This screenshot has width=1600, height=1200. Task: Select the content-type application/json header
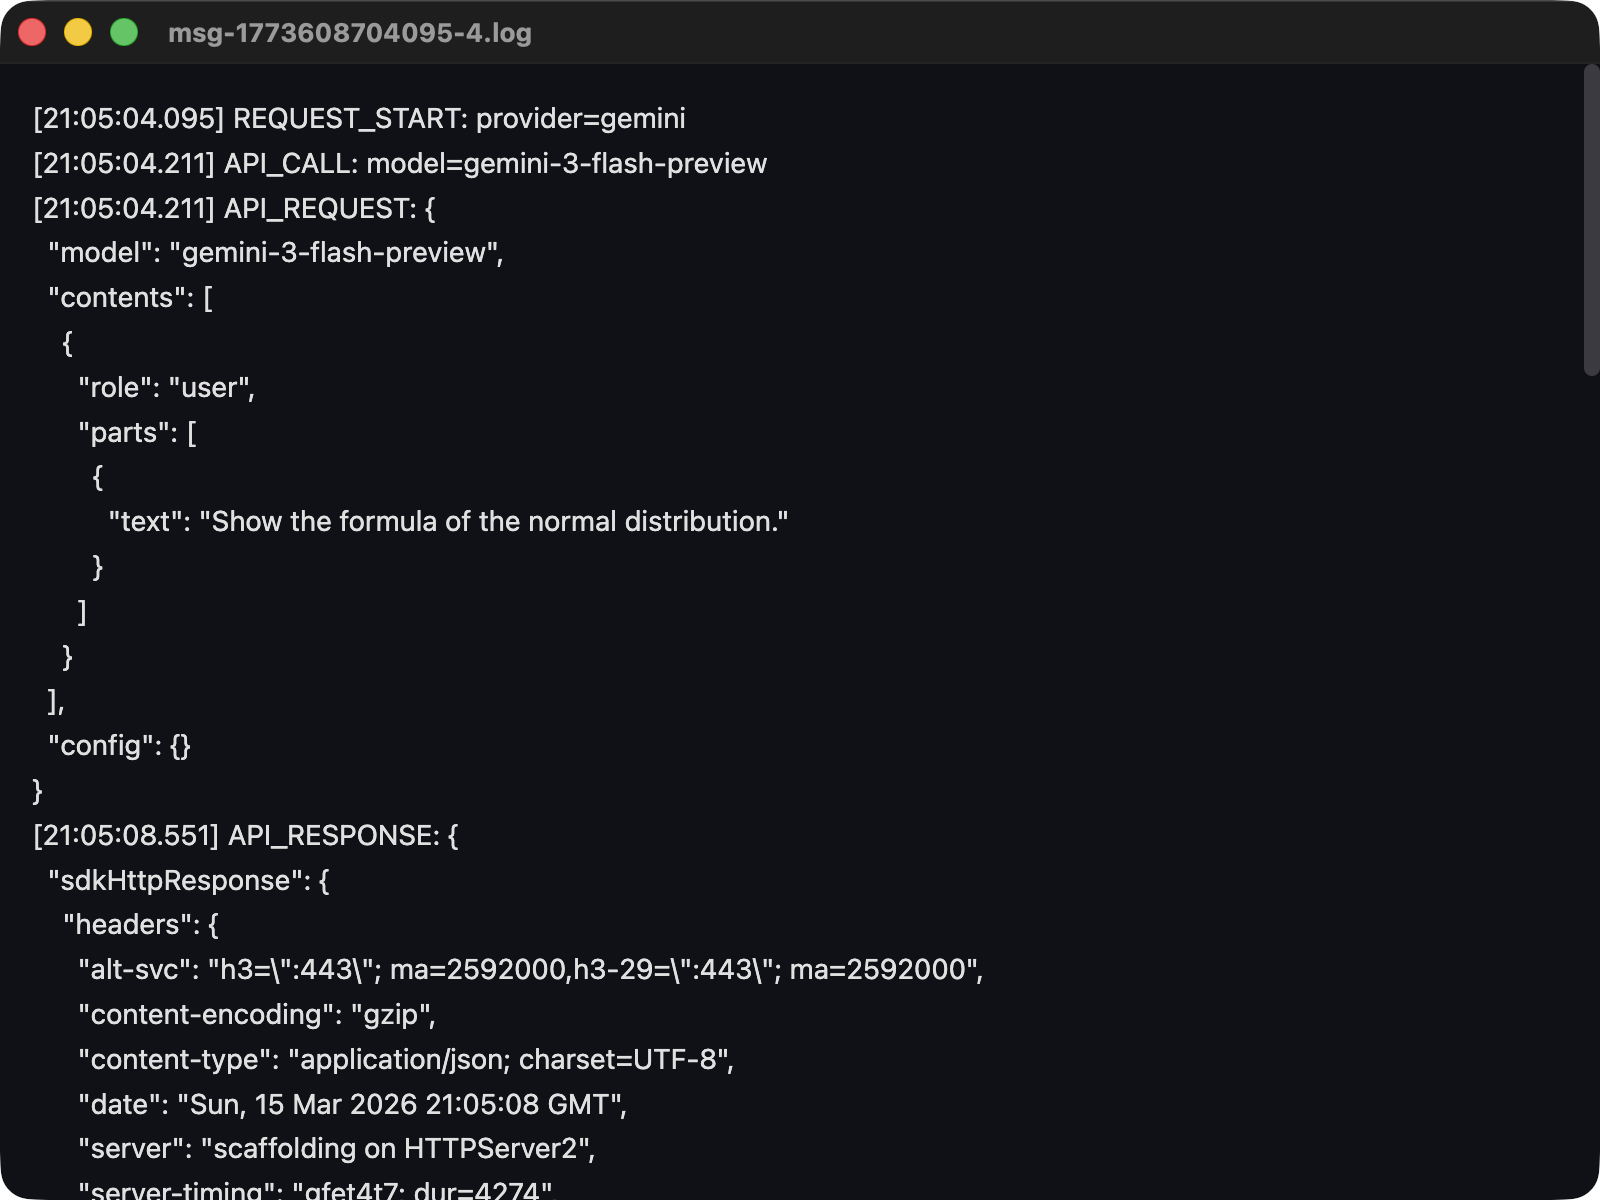coord(405,1059)
